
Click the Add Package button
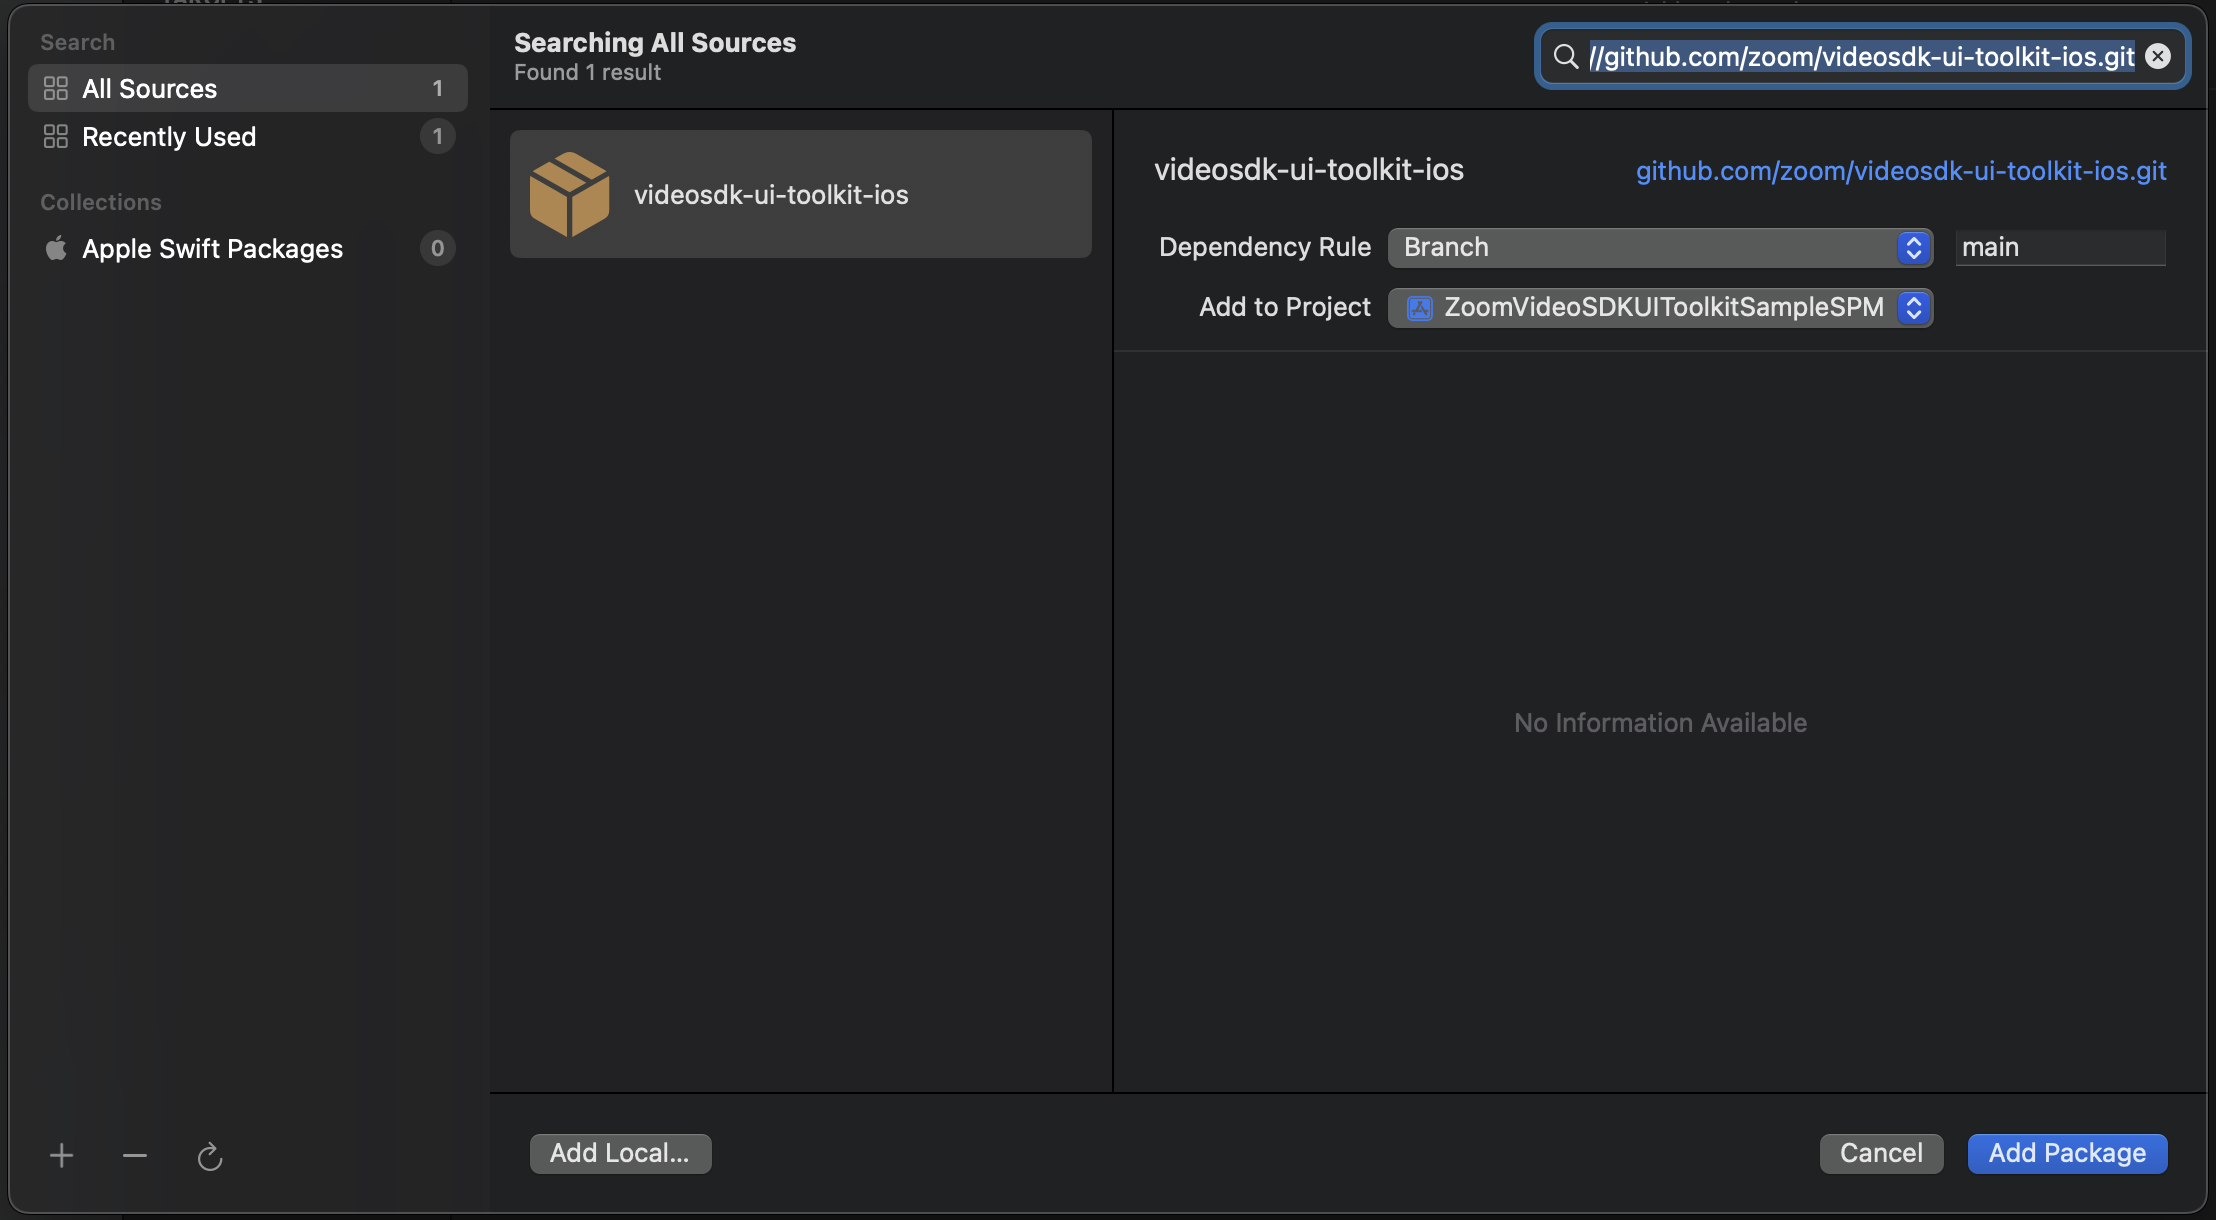click(x=2065, y=1153)
